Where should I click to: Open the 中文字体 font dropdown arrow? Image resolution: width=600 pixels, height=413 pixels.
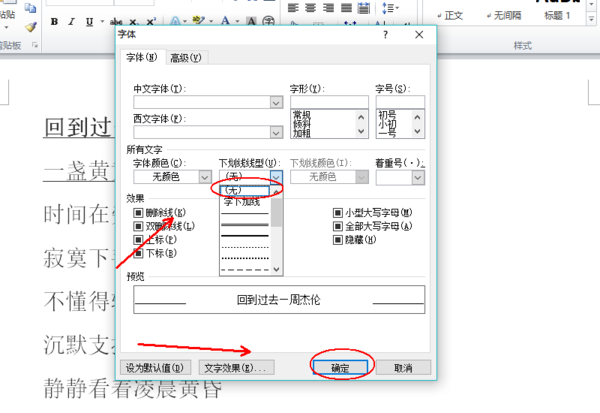pyautogui.click(x=276, y=103)
